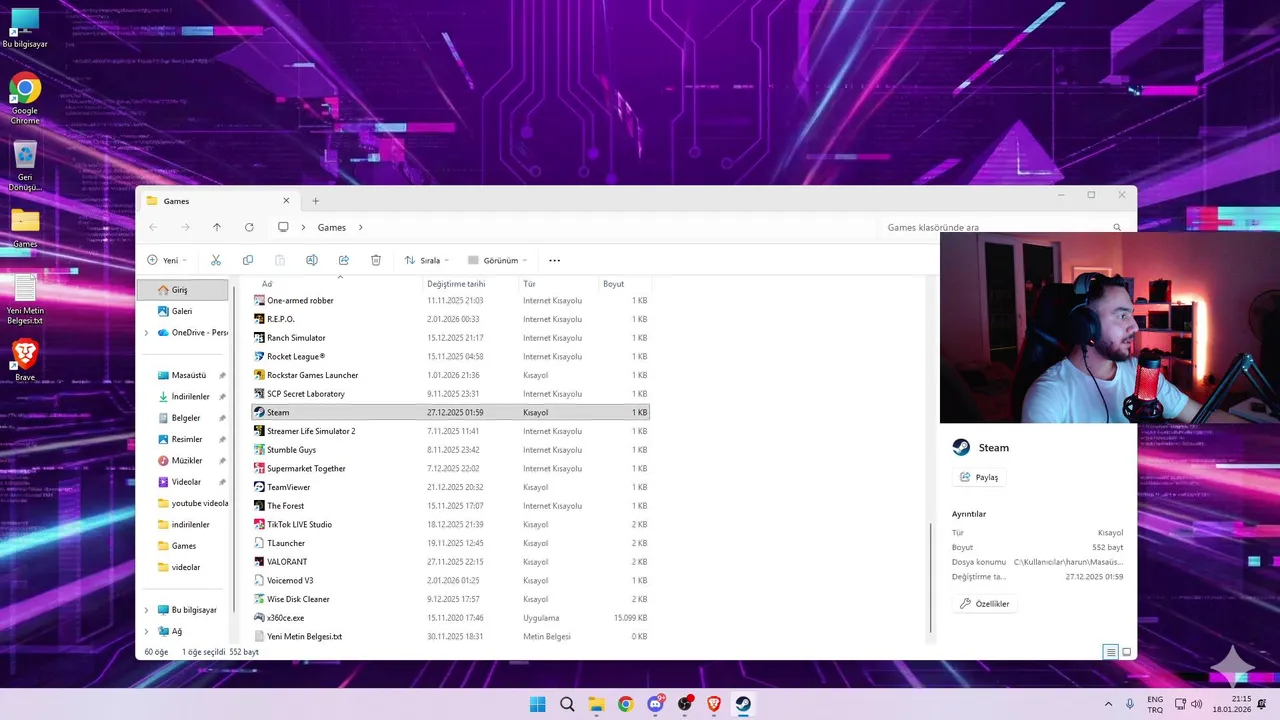Image resolution: width=1280 pixels, height=720 pixels.
Task: Click the search magnifier icon in Explorer
Action: [x=1117, y=227]
